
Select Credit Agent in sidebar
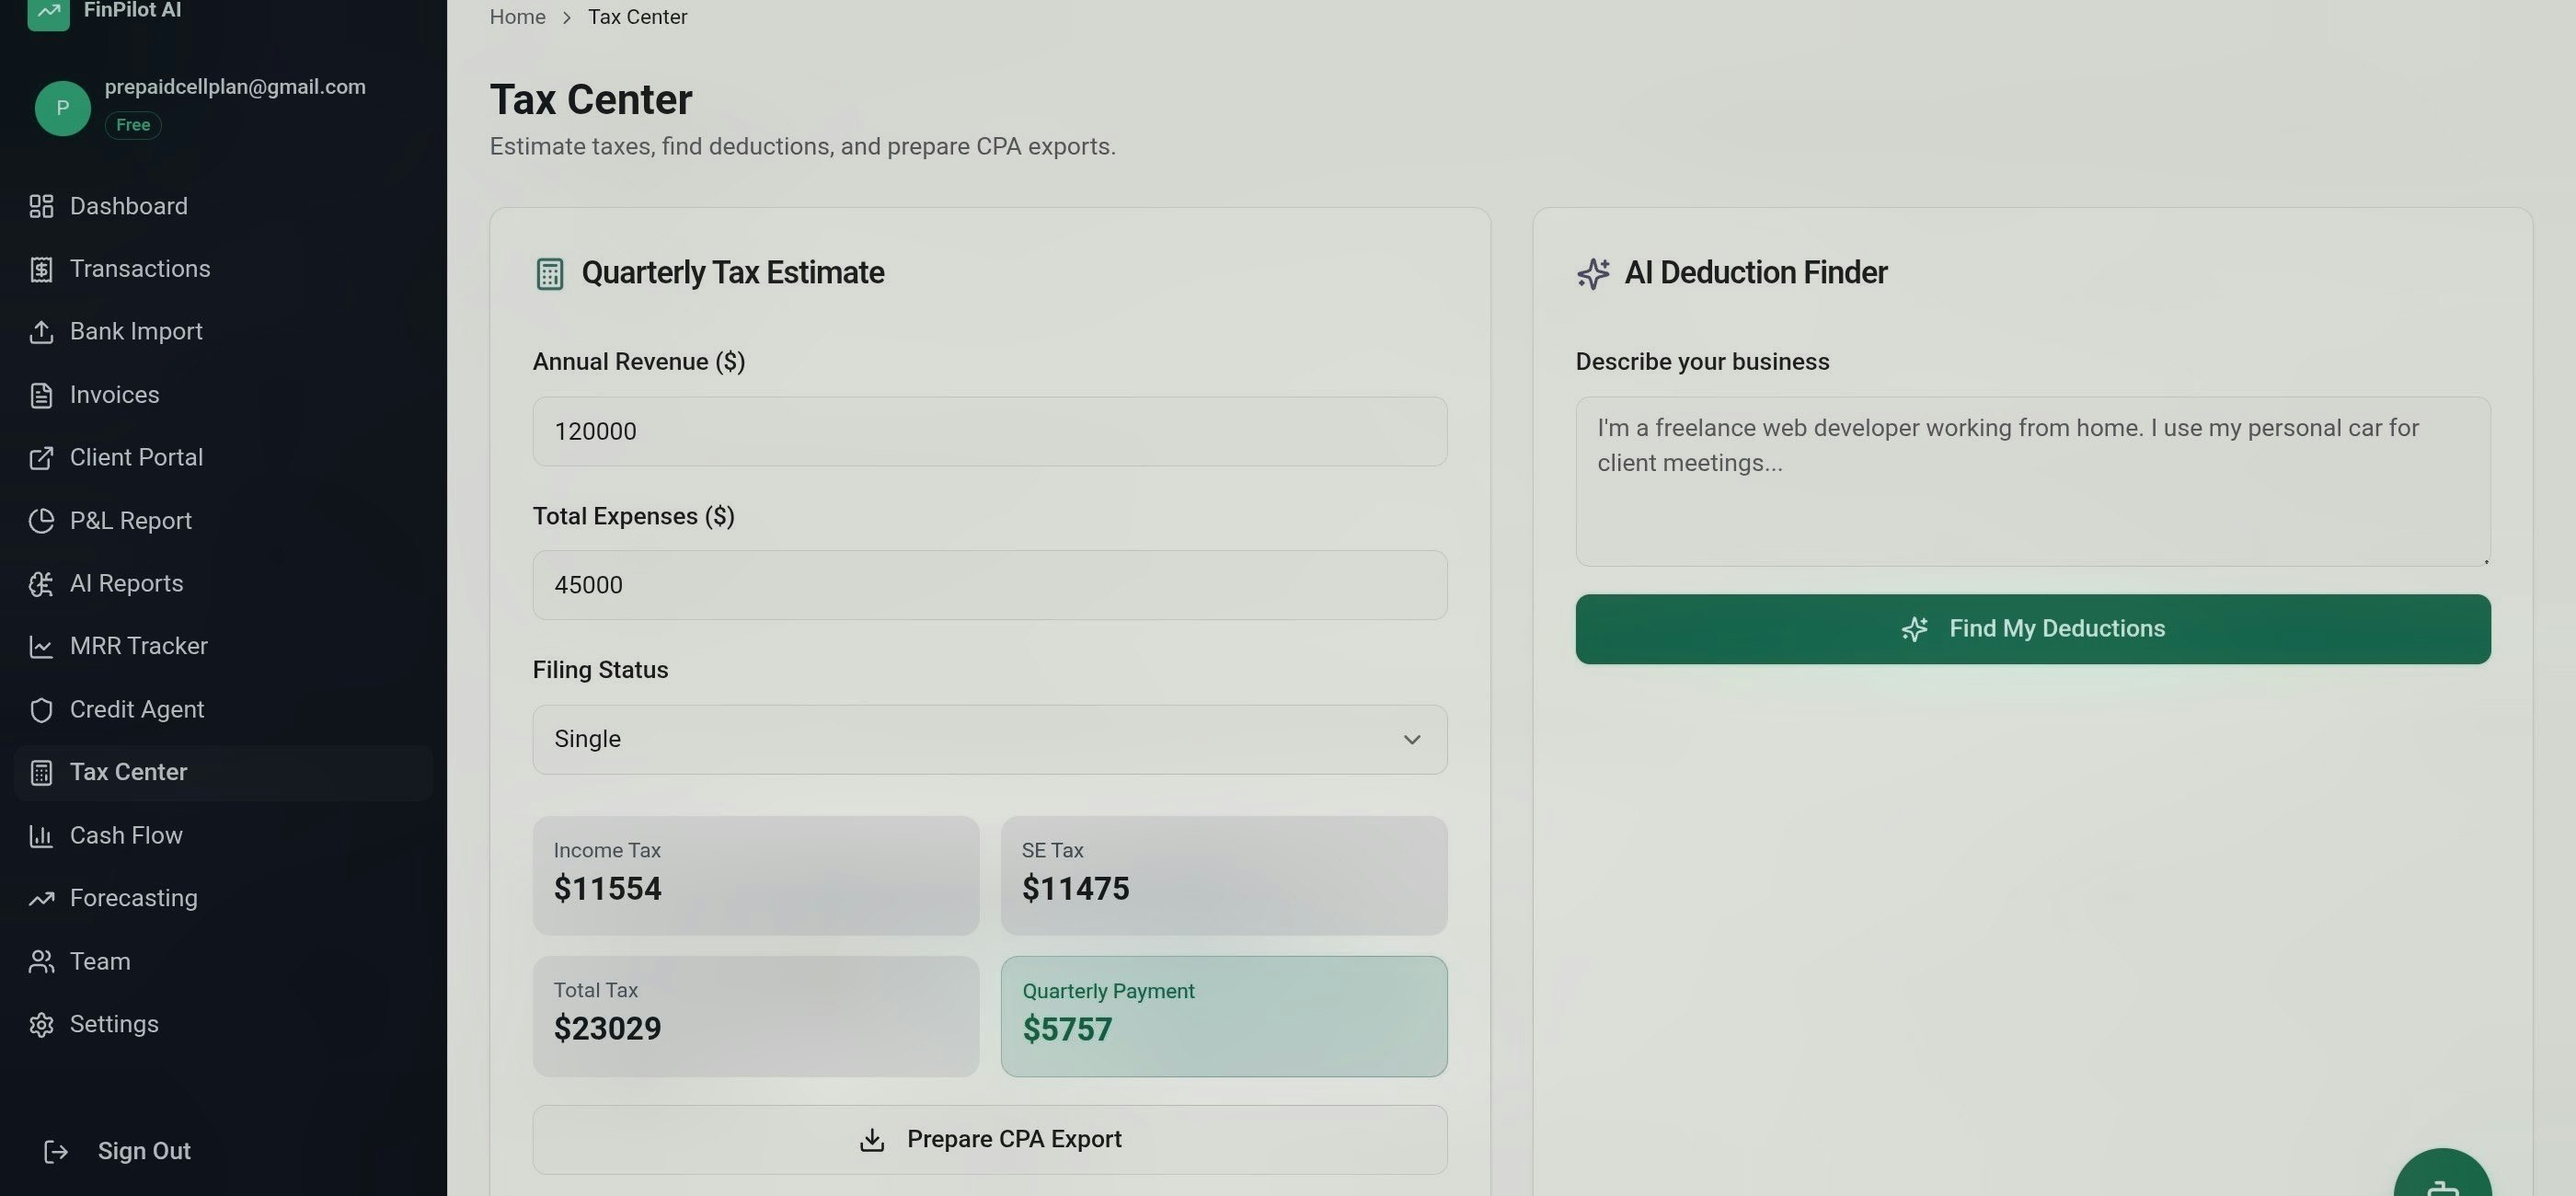223,710
